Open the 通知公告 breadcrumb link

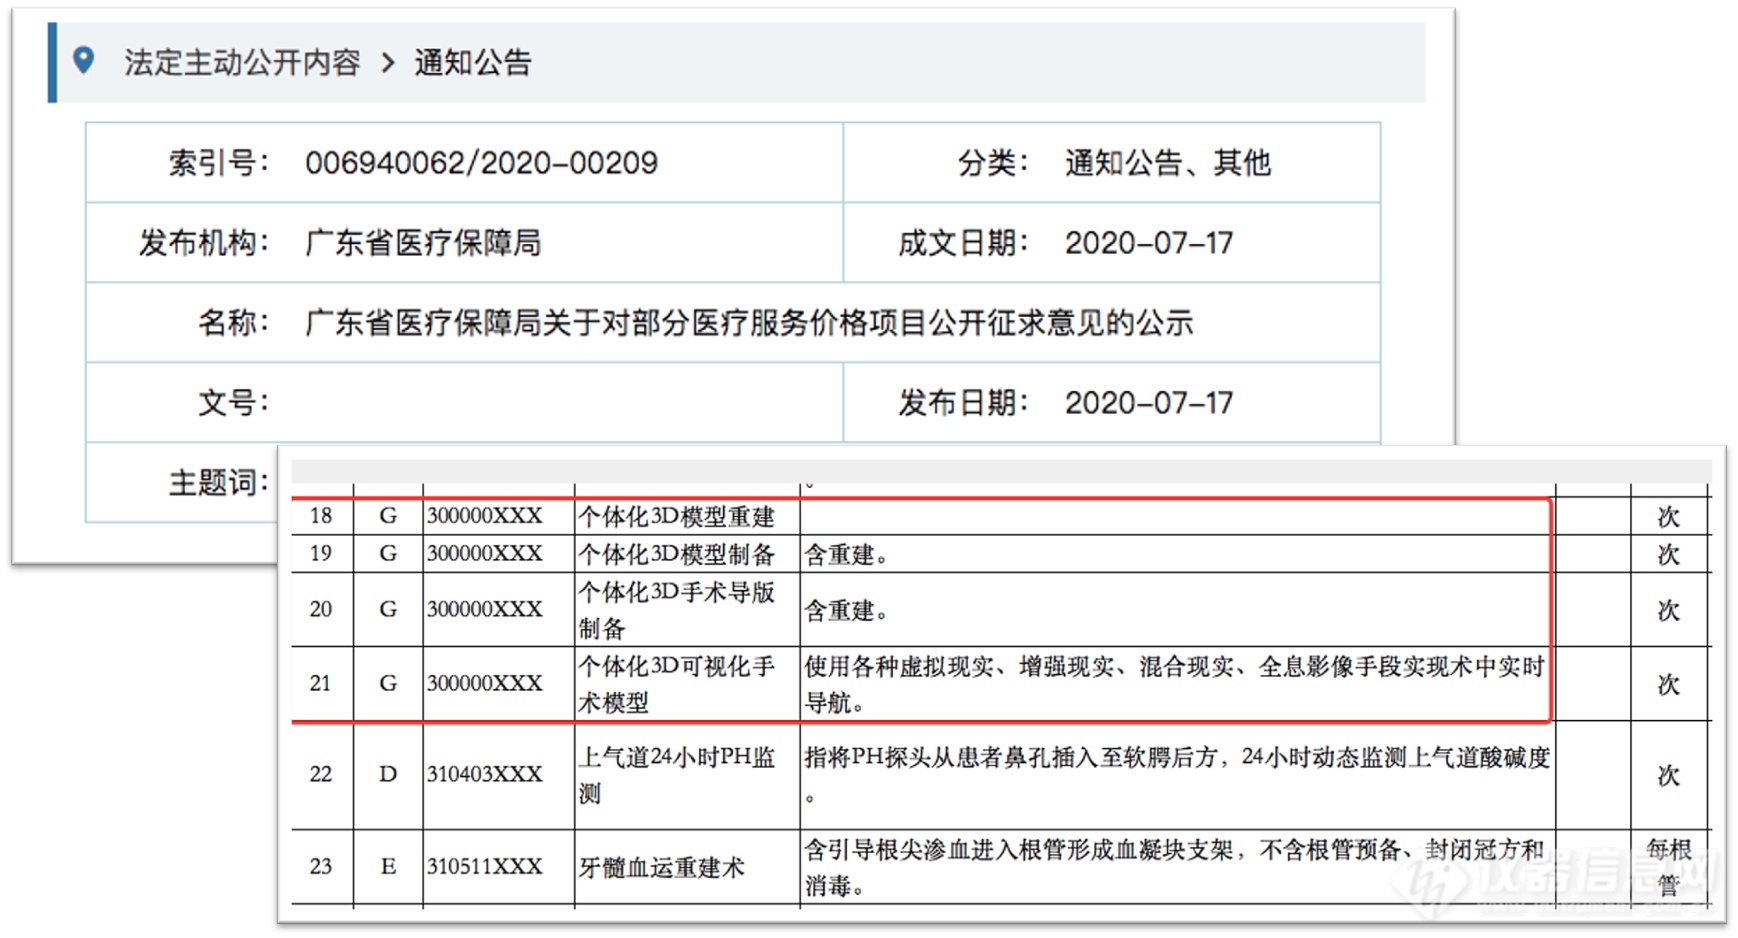pyautogui.click(x=473, y=63)
